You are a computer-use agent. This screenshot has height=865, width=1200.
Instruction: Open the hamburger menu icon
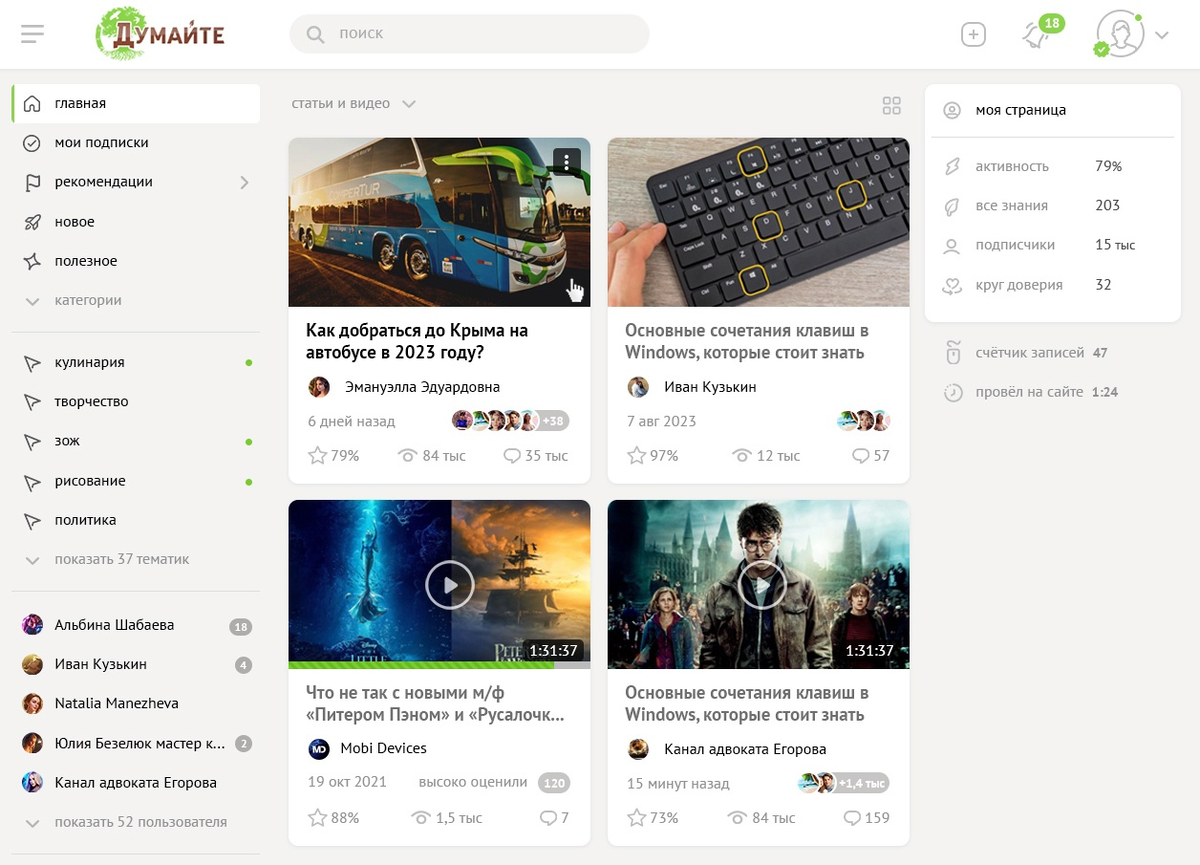tap(33, 34)
